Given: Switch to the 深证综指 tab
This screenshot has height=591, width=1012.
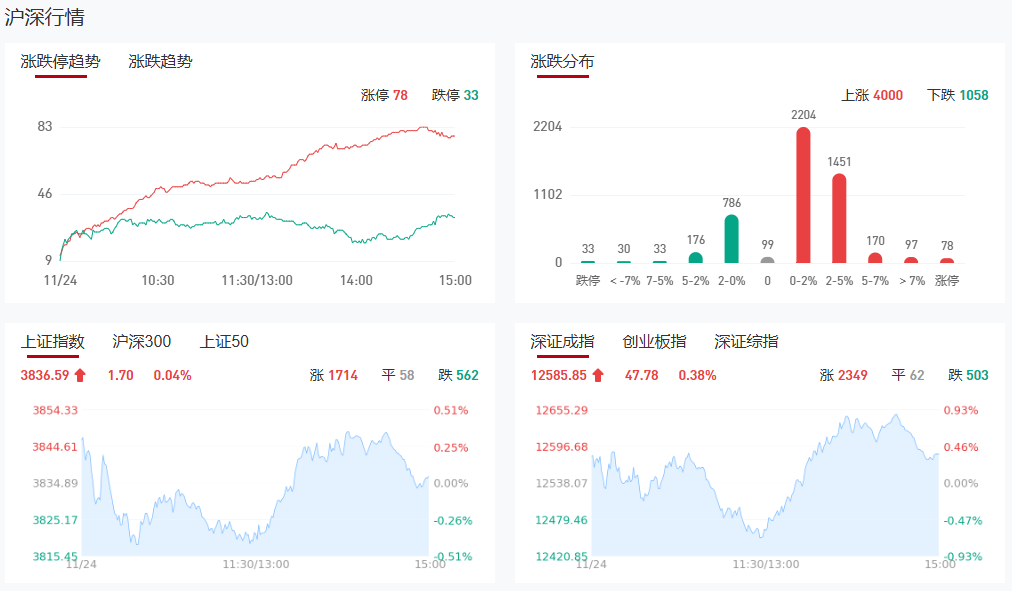Looking at the screenshot, I should tap(746, 341).
